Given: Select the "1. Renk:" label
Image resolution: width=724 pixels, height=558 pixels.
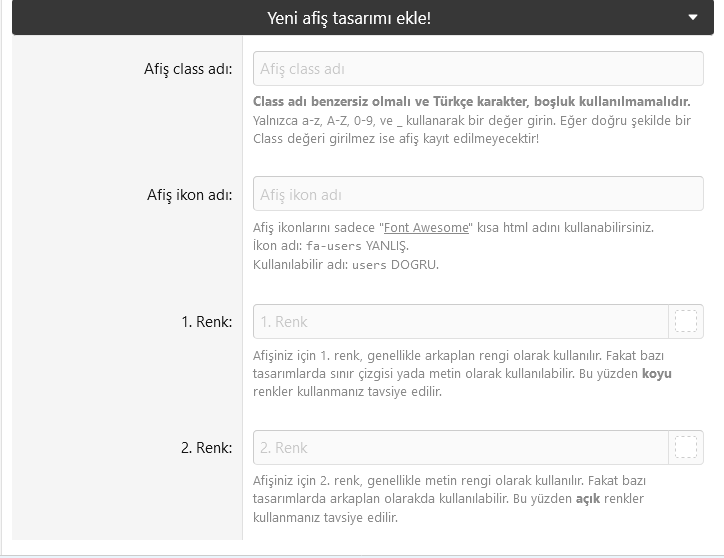Looking at the screenshot, I should [206, 321].
